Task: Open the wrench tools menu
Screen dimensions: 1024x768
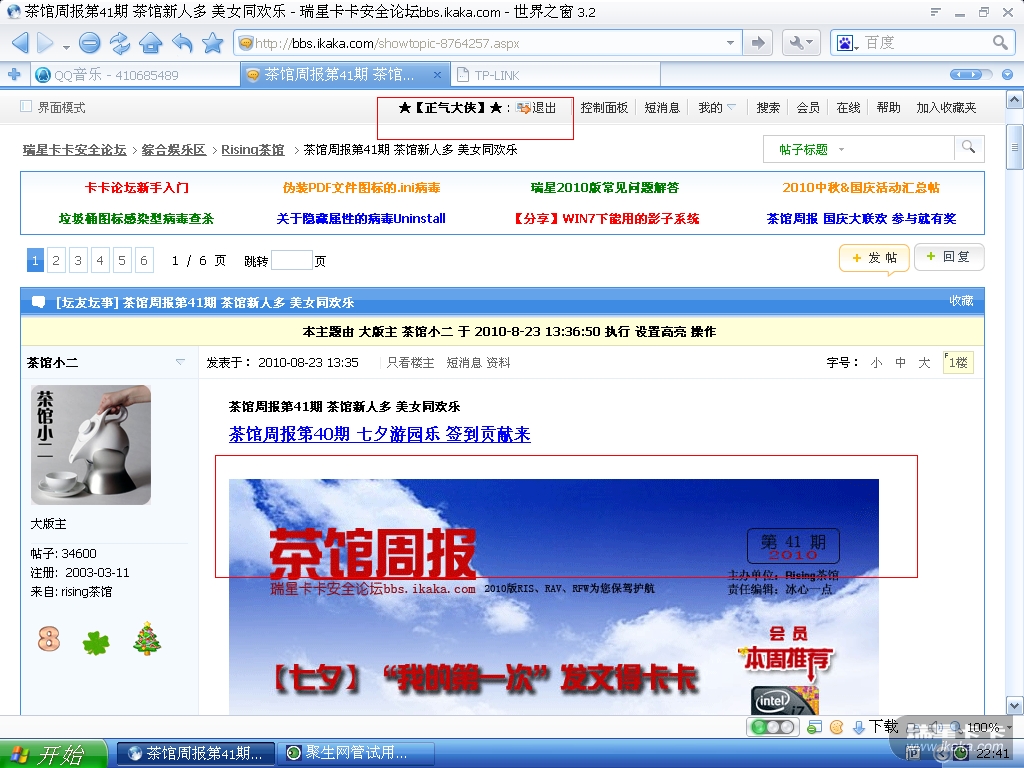Action: (x=801, y=43)
